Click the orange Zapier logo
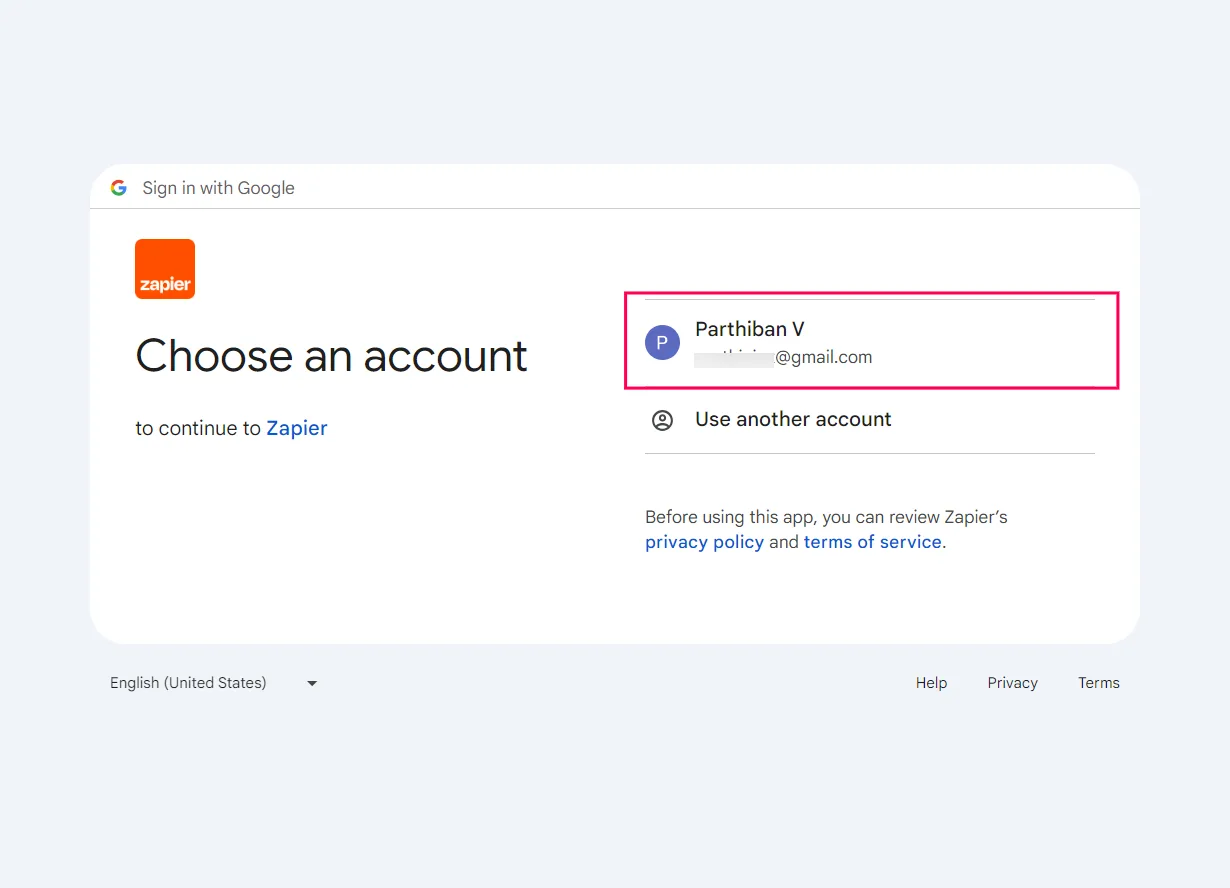 pos(165,269)
